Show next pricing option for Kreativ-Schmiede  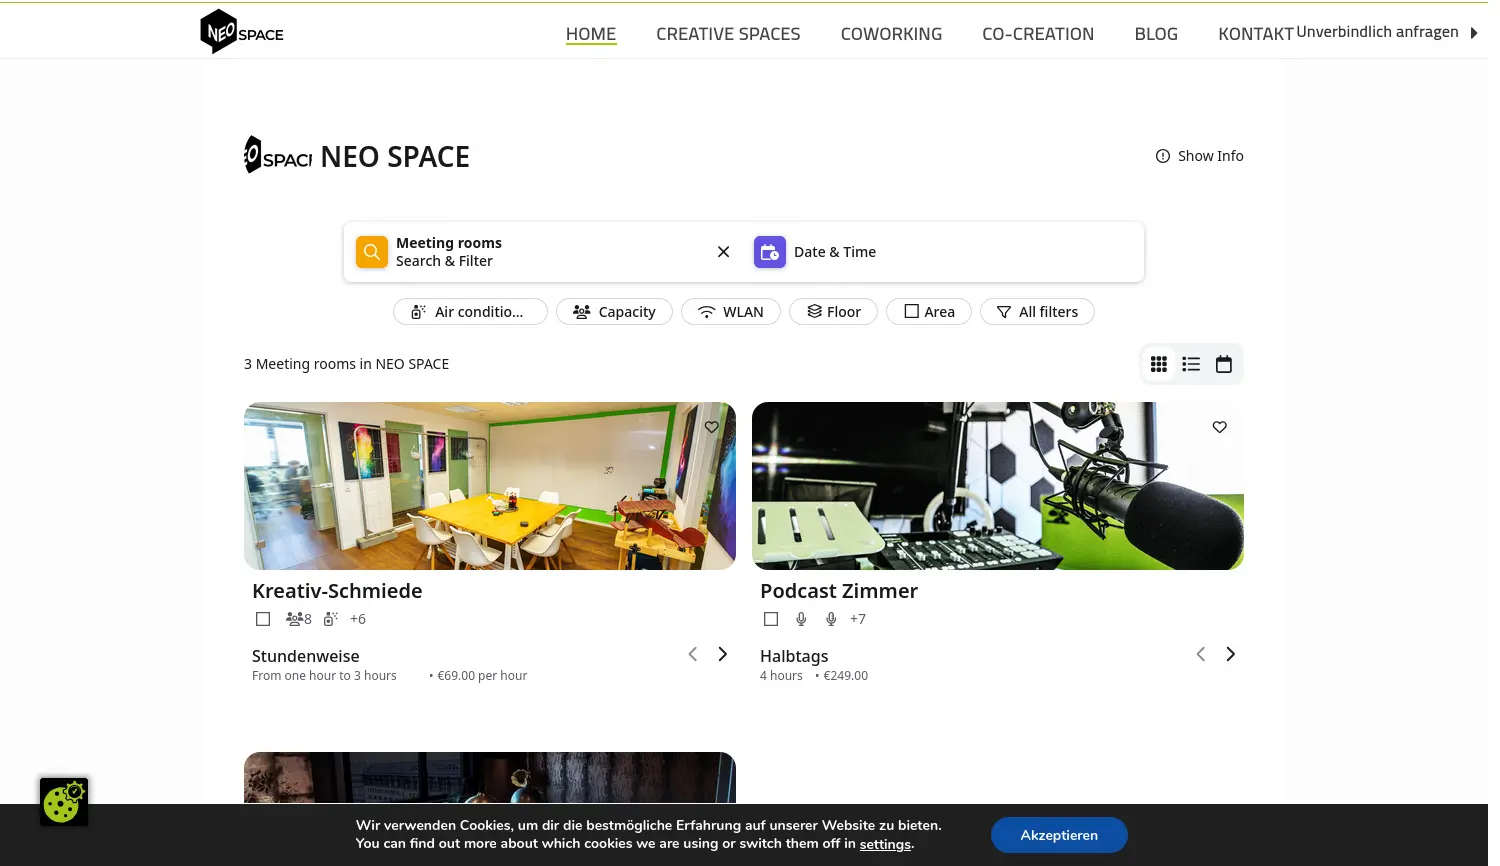pos(722,654)
